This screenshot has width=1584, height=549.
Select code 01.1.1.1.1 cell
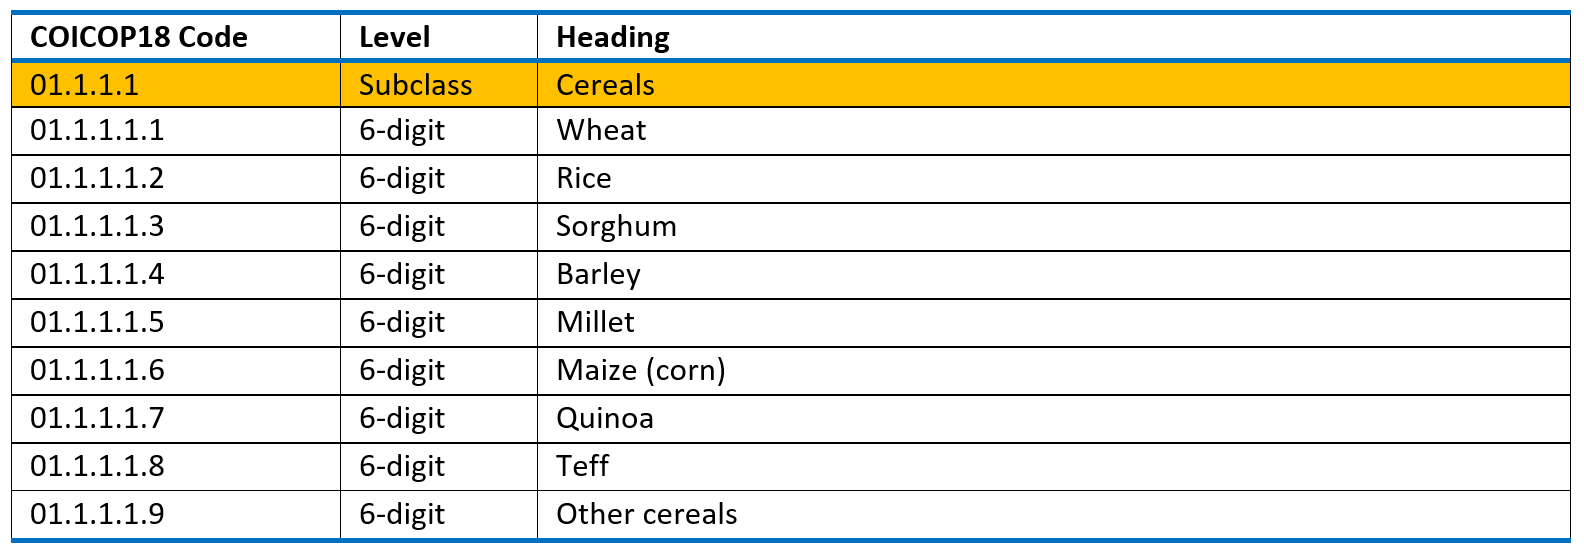176,131
